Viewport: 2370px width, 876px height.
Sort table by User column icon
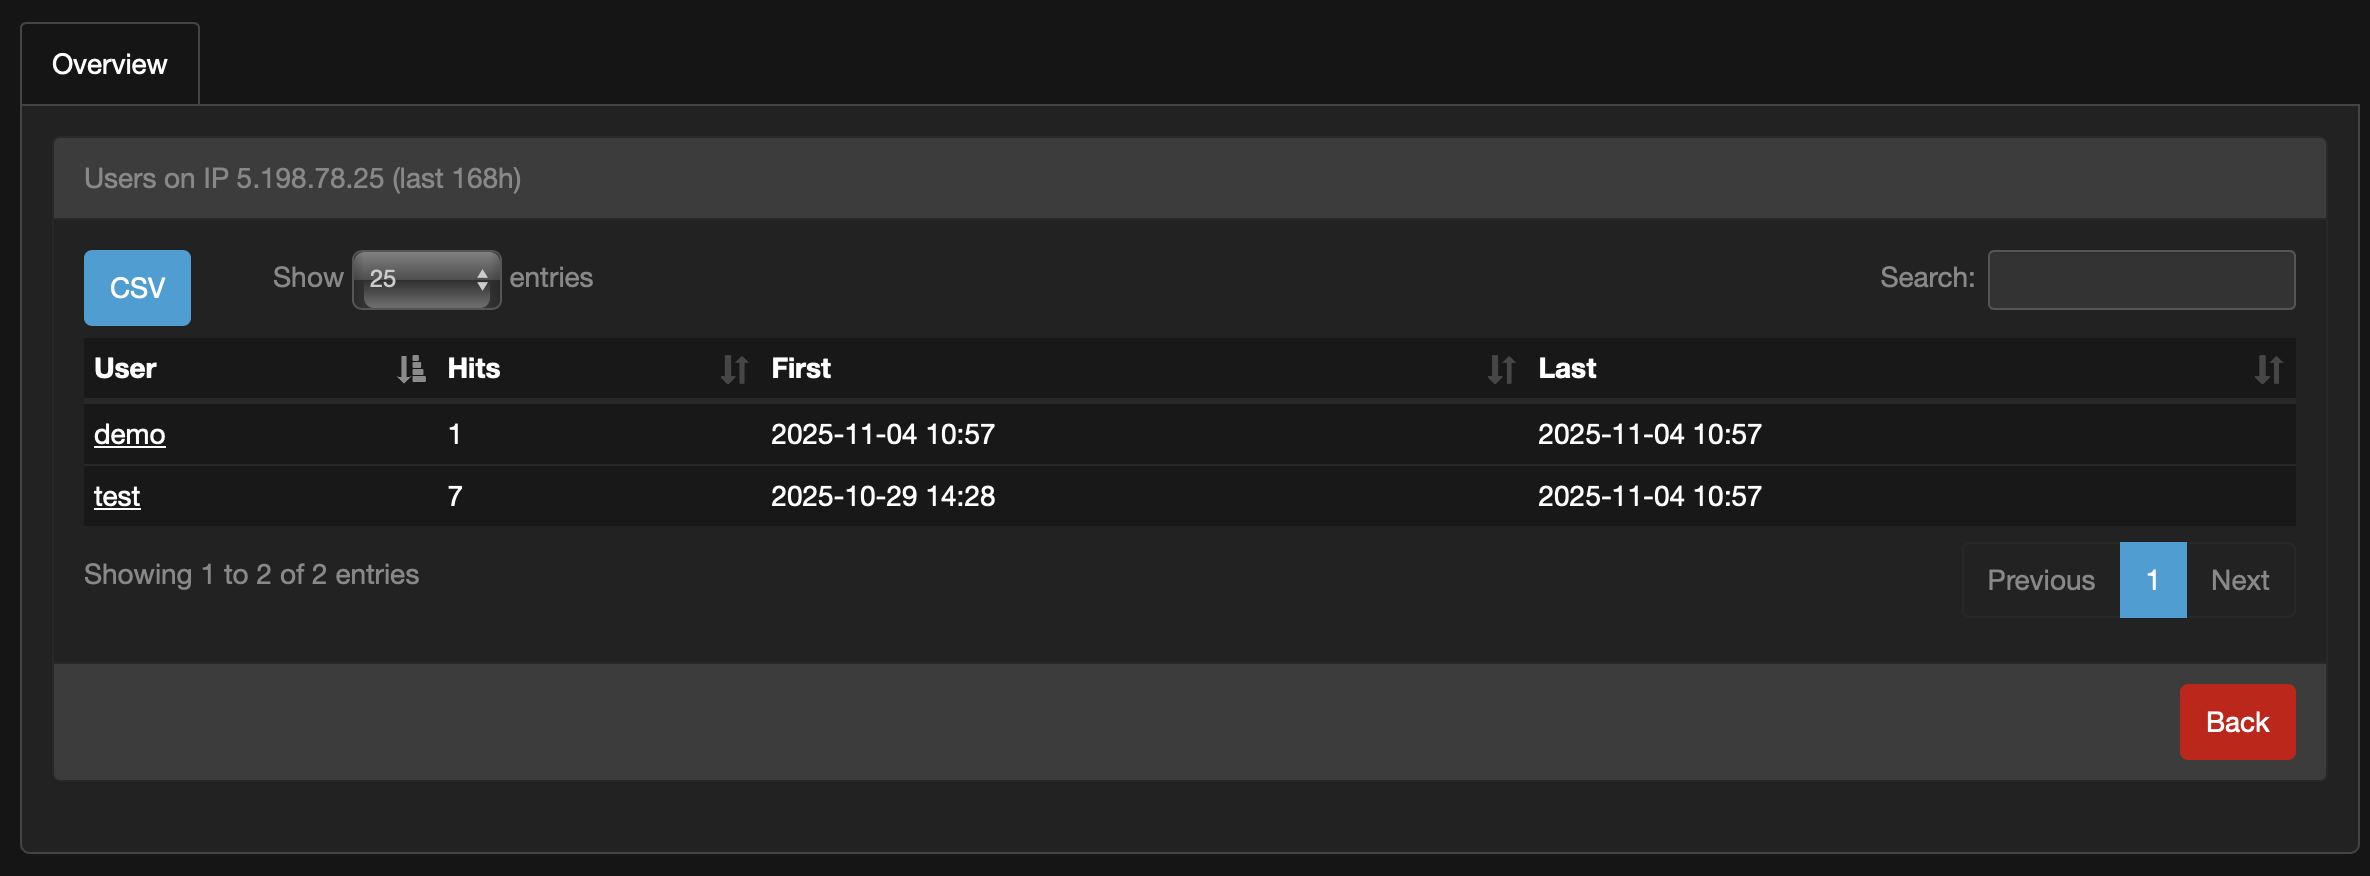(x=411, y=369)
